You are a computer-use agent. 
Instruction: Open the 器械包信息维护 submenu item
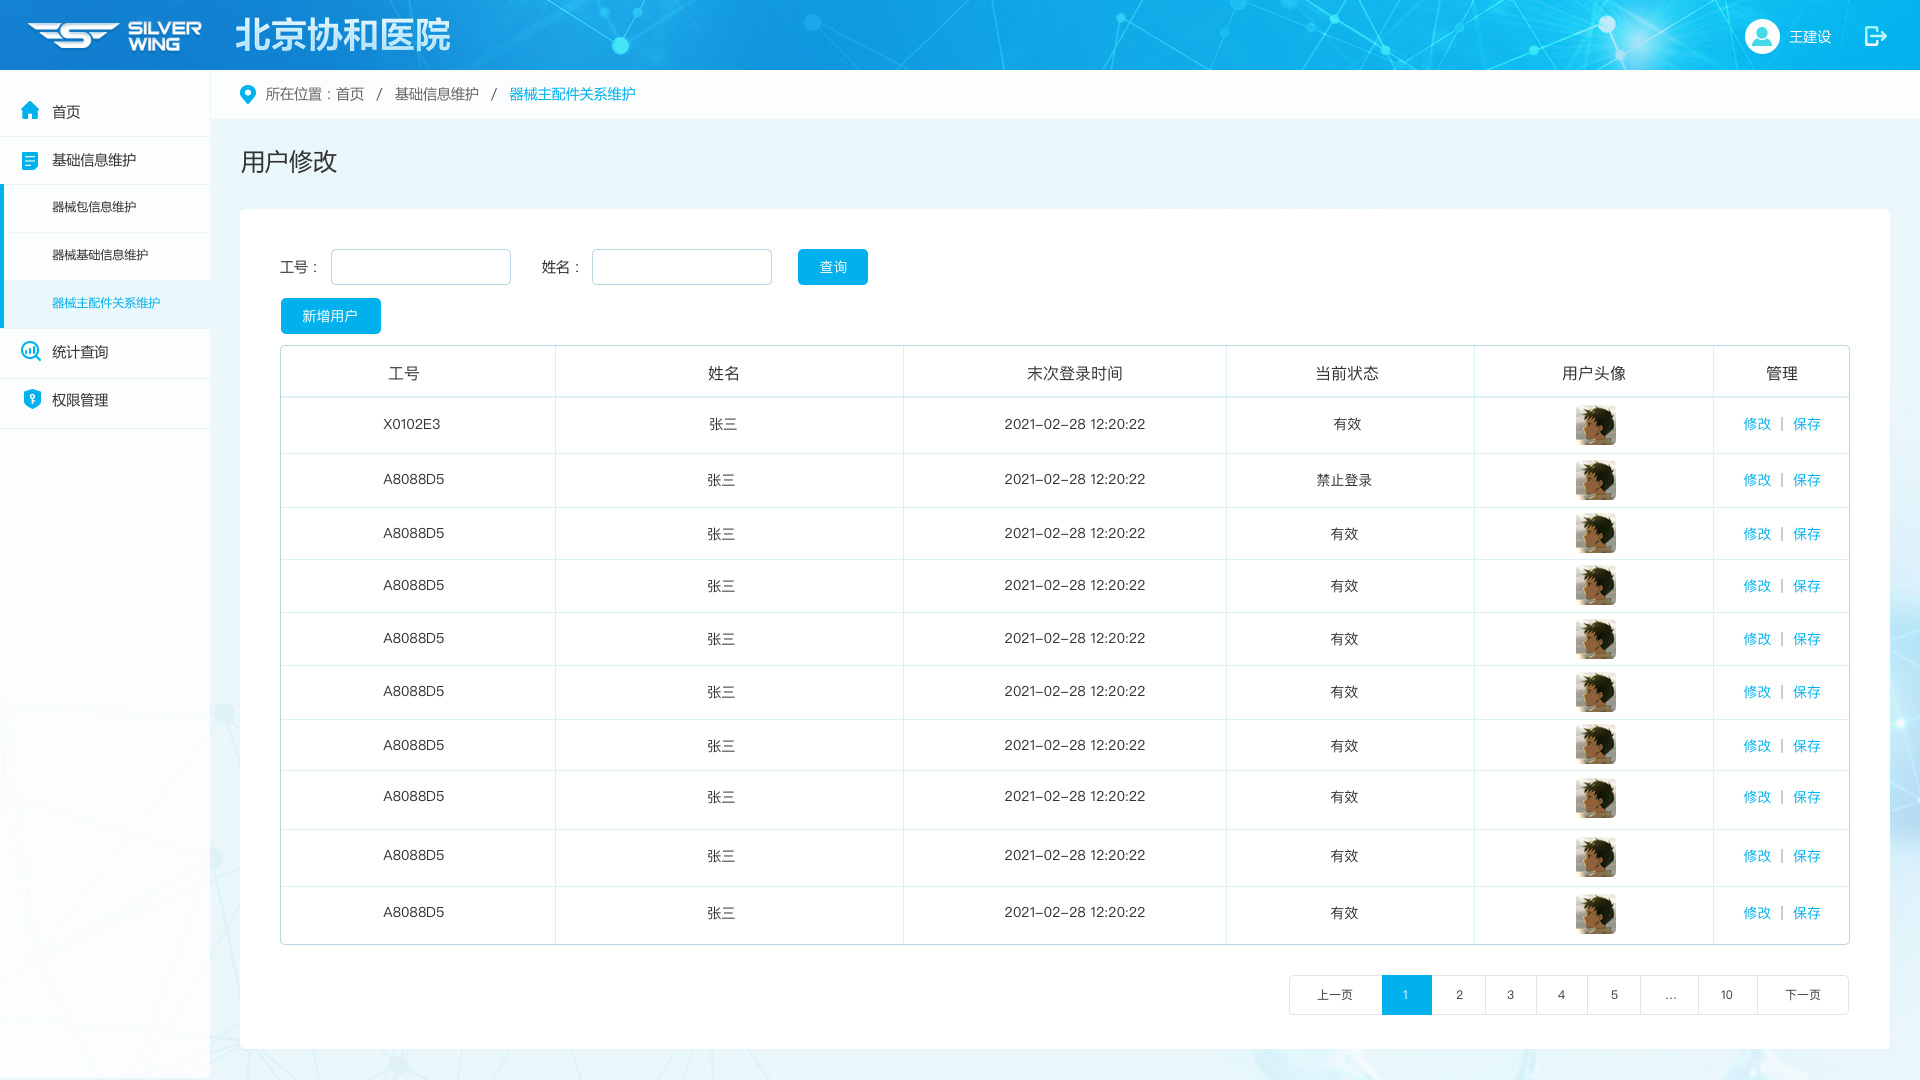coord(94,207)
